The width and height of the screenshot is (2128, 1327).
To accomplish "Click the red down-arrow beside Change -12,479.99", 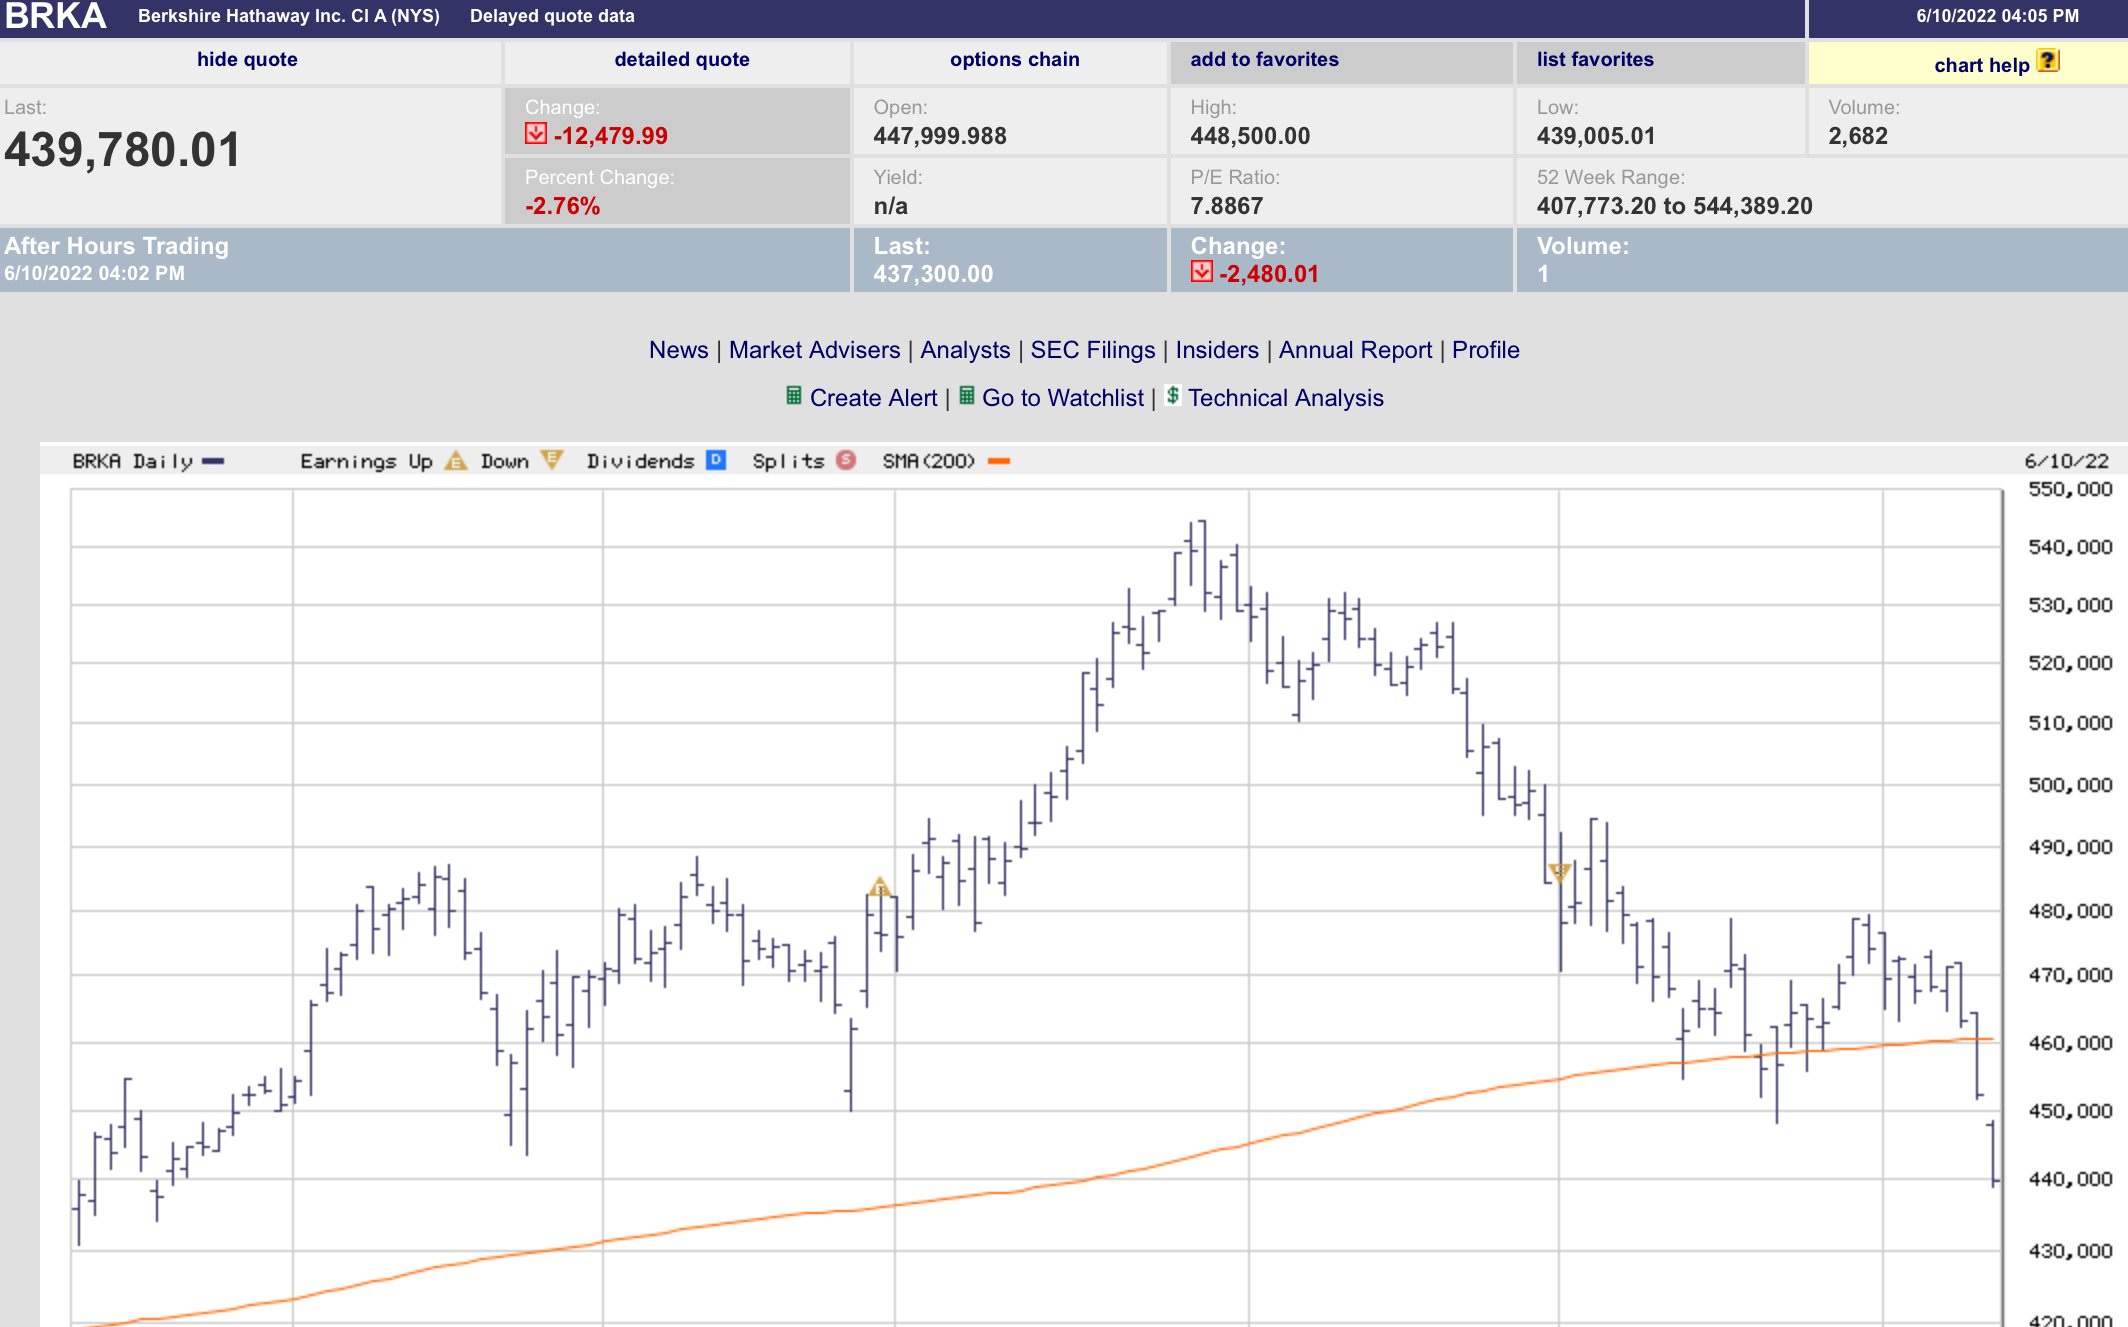I will tap(536, 134).
